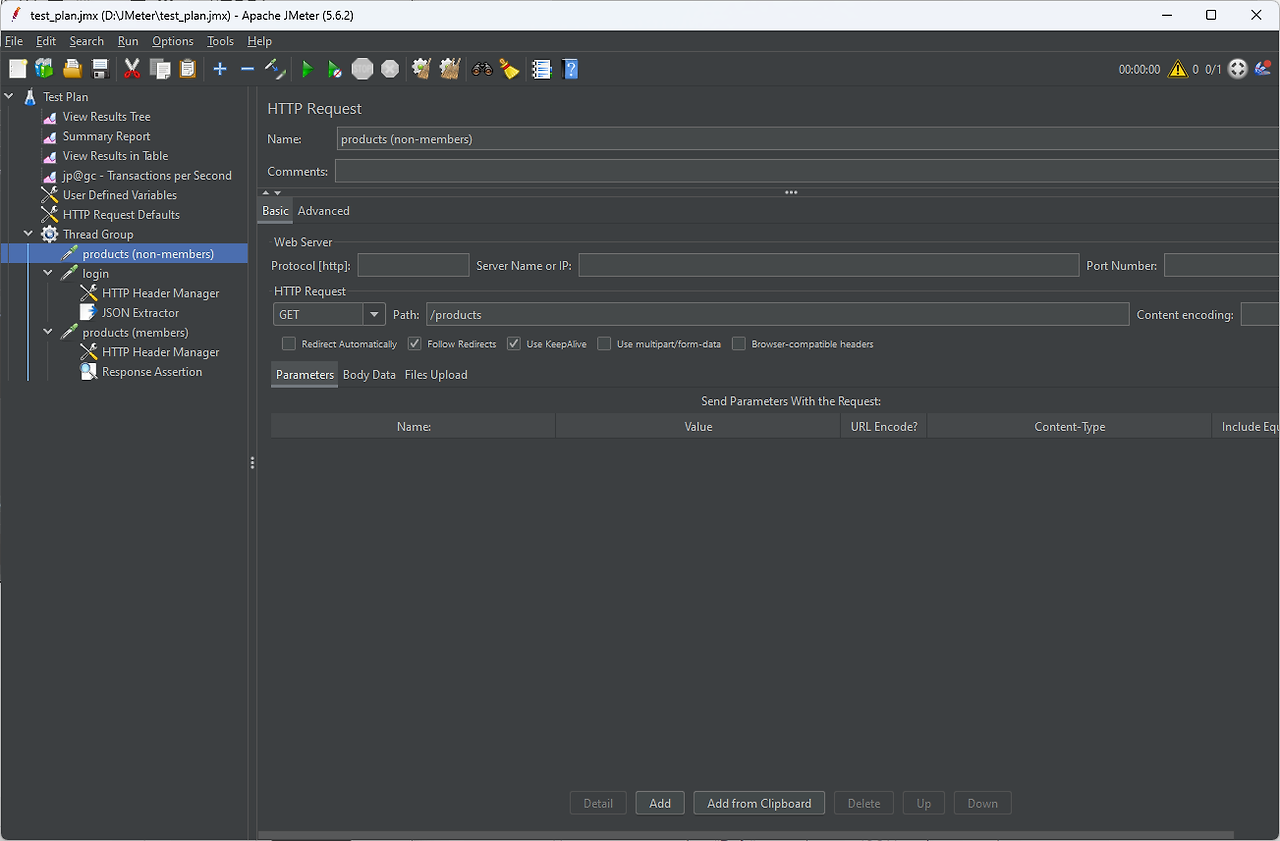This screenshot has width=1280, height=841.
Task: Toggle Redirect Automatically checkbox
Action: point(289,344)
